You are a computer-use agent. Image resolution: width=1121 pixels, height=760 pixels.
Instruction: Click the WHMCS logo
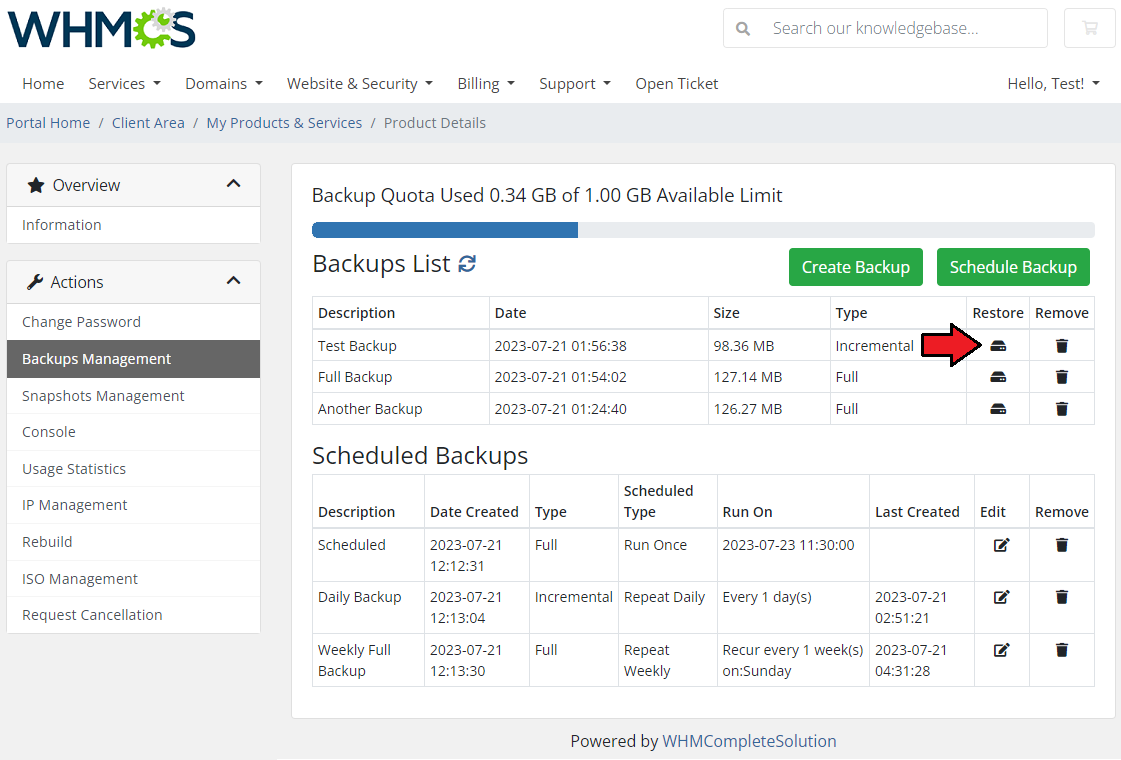pos(102,28)
